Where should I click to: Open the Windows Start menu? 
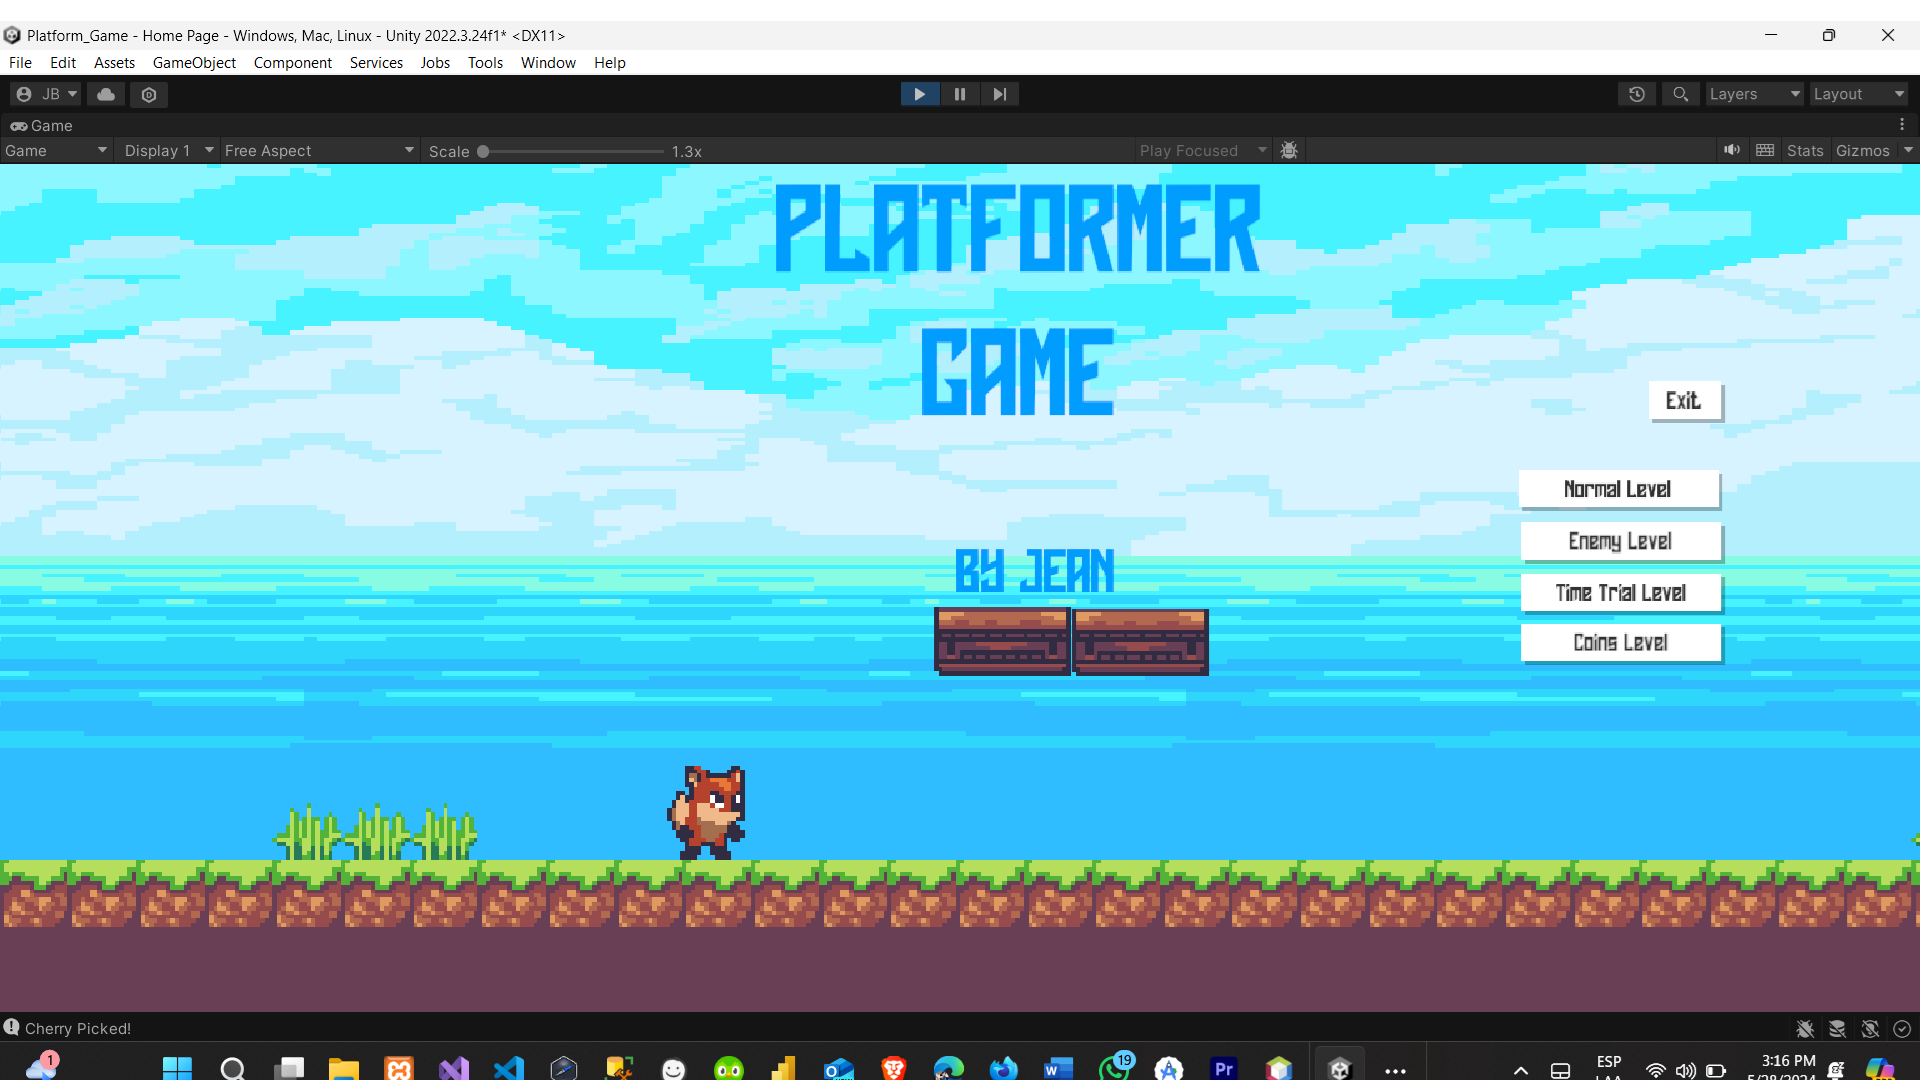tap(177, 1068)
